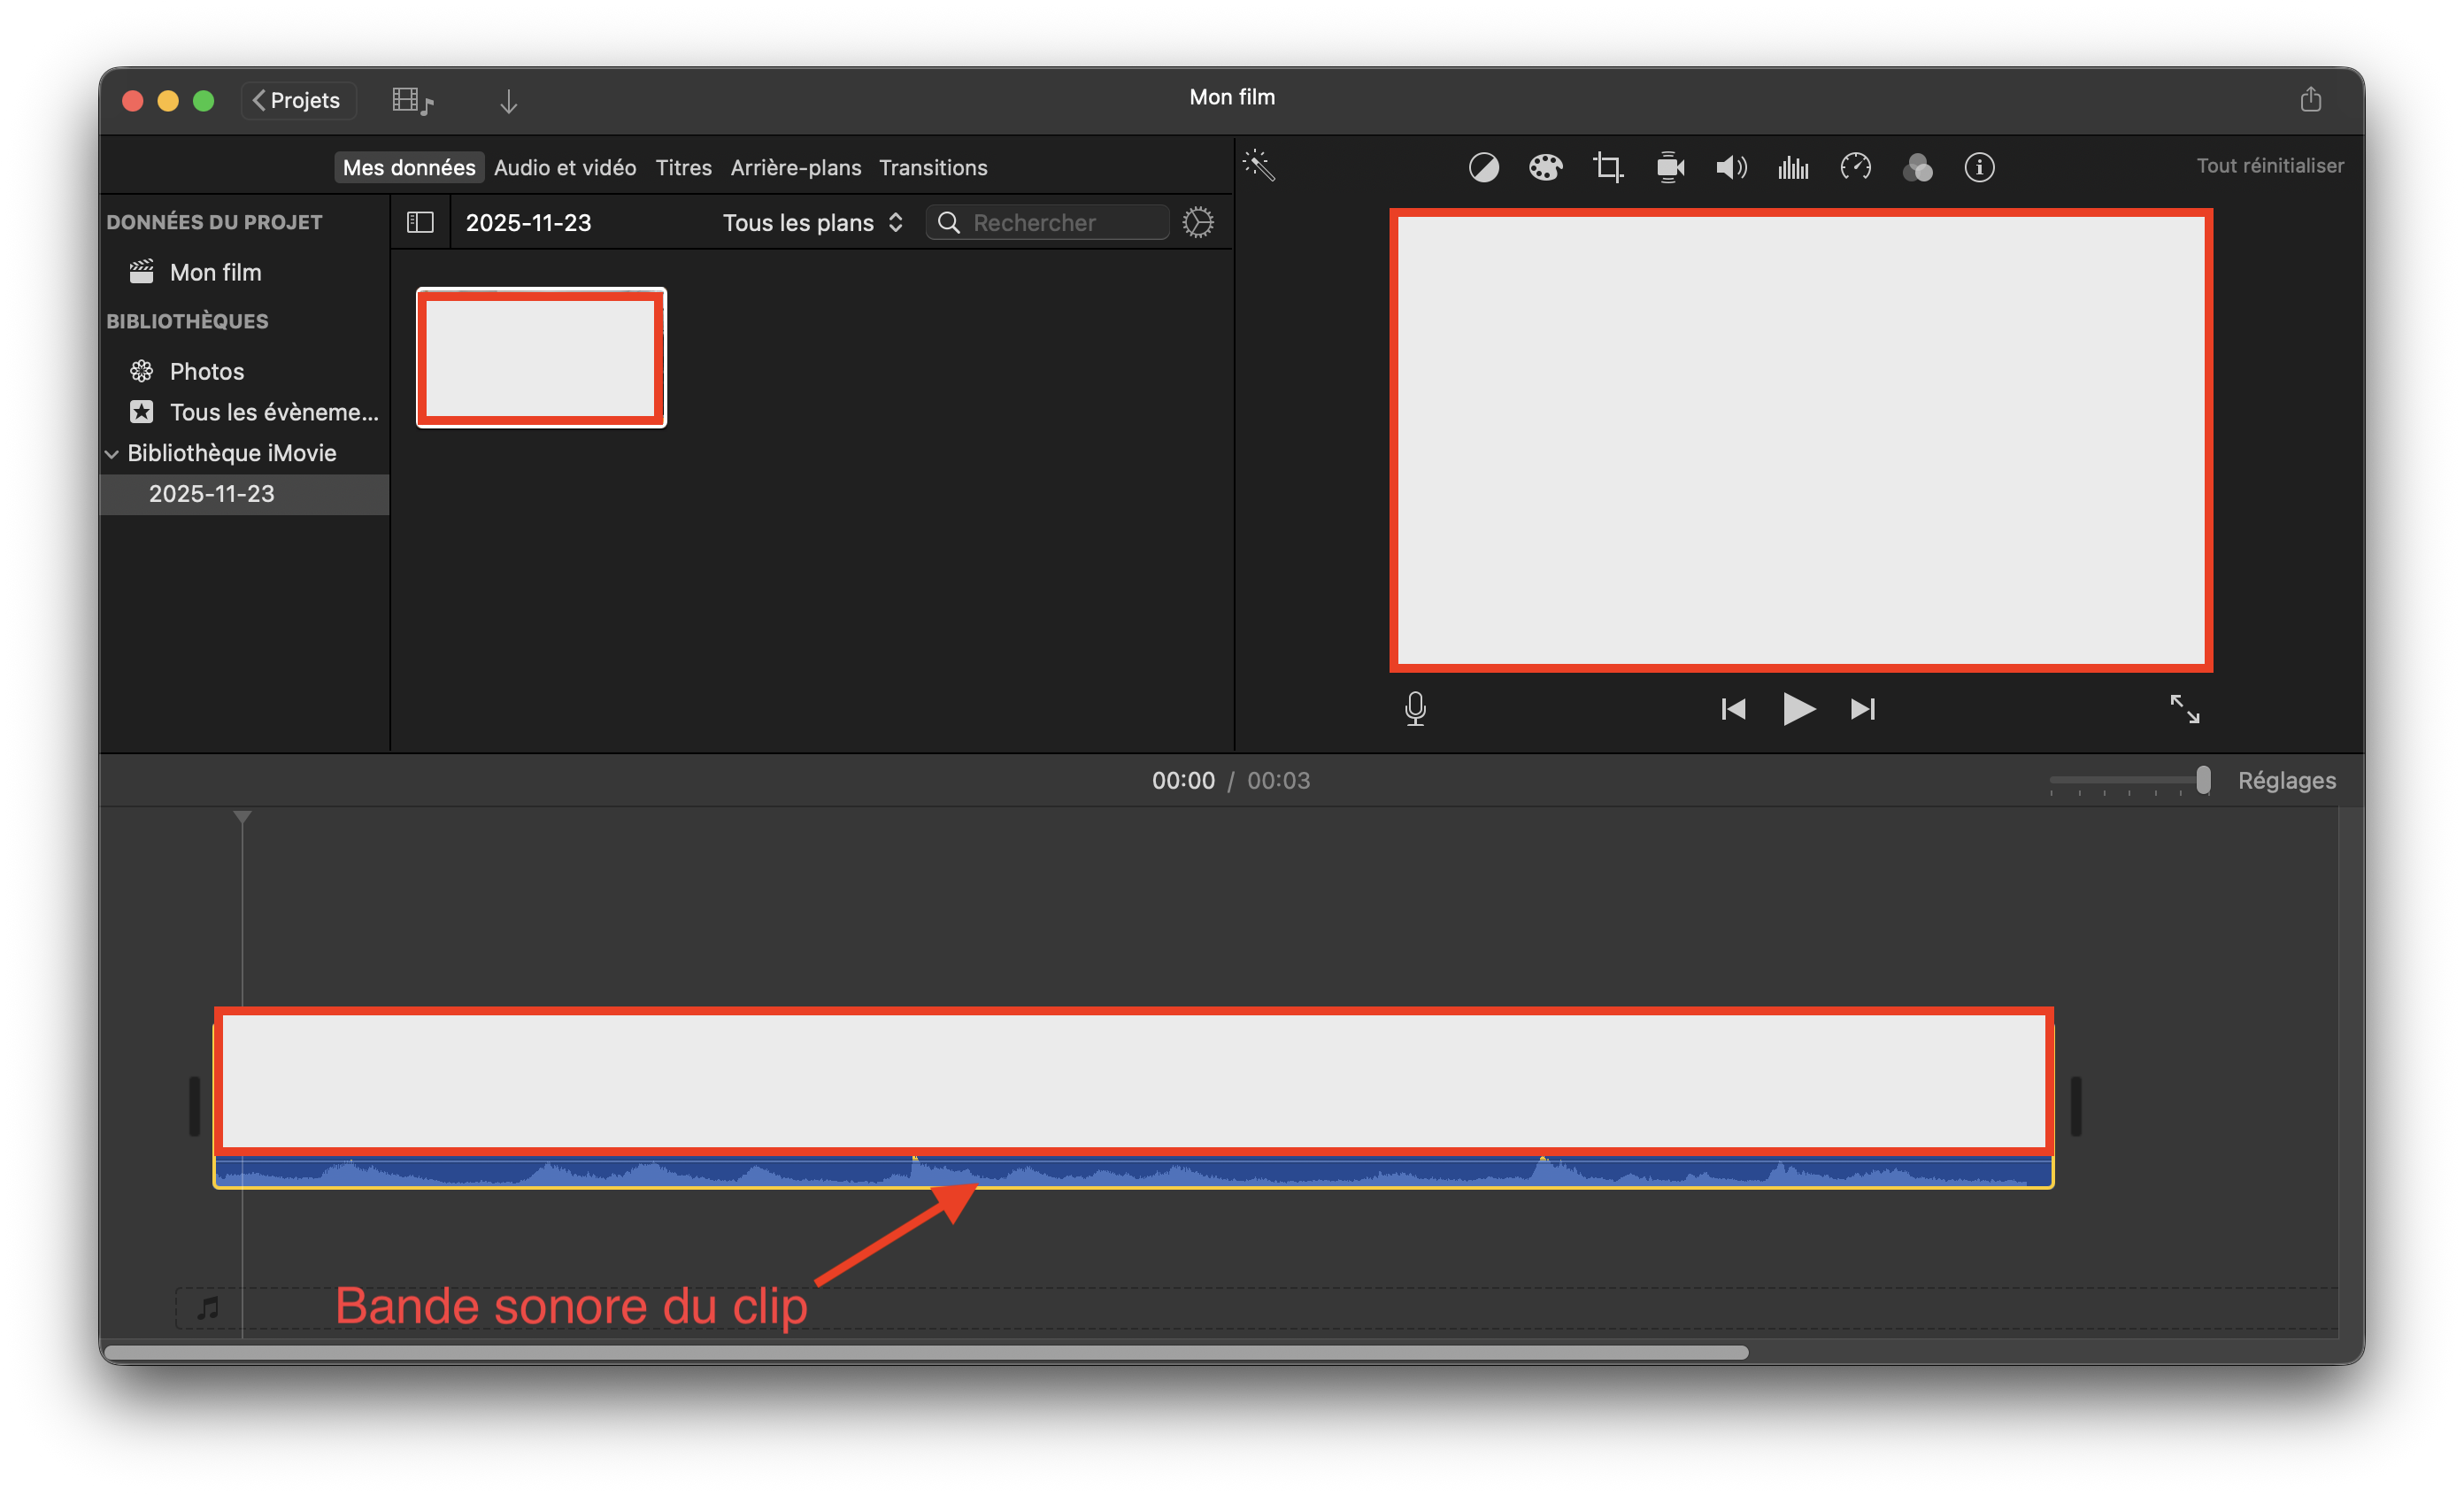Go back to Projets
Screen dimensions: 2464x1496
[297, 100]
